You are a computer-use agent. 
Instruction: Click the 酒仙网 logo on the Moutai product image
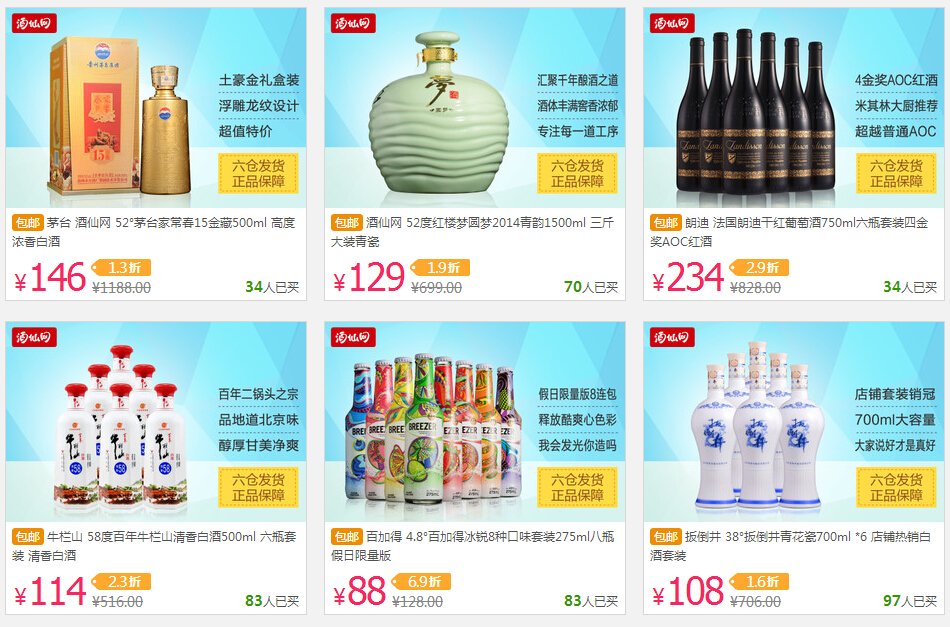click(35, 24)
